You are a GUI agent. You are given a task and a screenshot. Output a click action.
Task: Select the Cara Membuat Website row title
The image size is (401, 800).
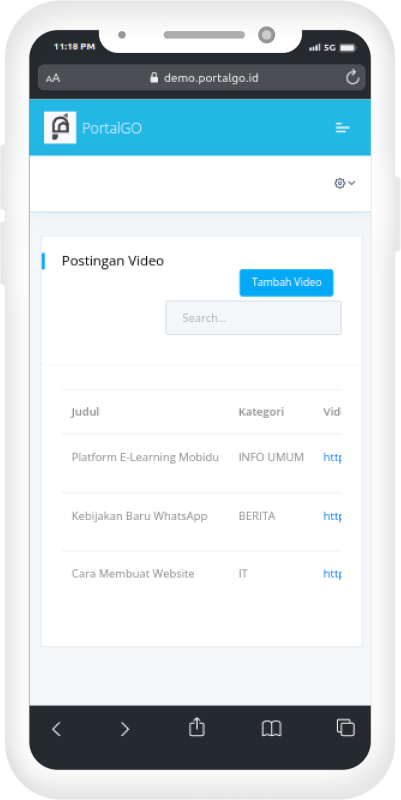pyautogui.click(x=133, y=573)
